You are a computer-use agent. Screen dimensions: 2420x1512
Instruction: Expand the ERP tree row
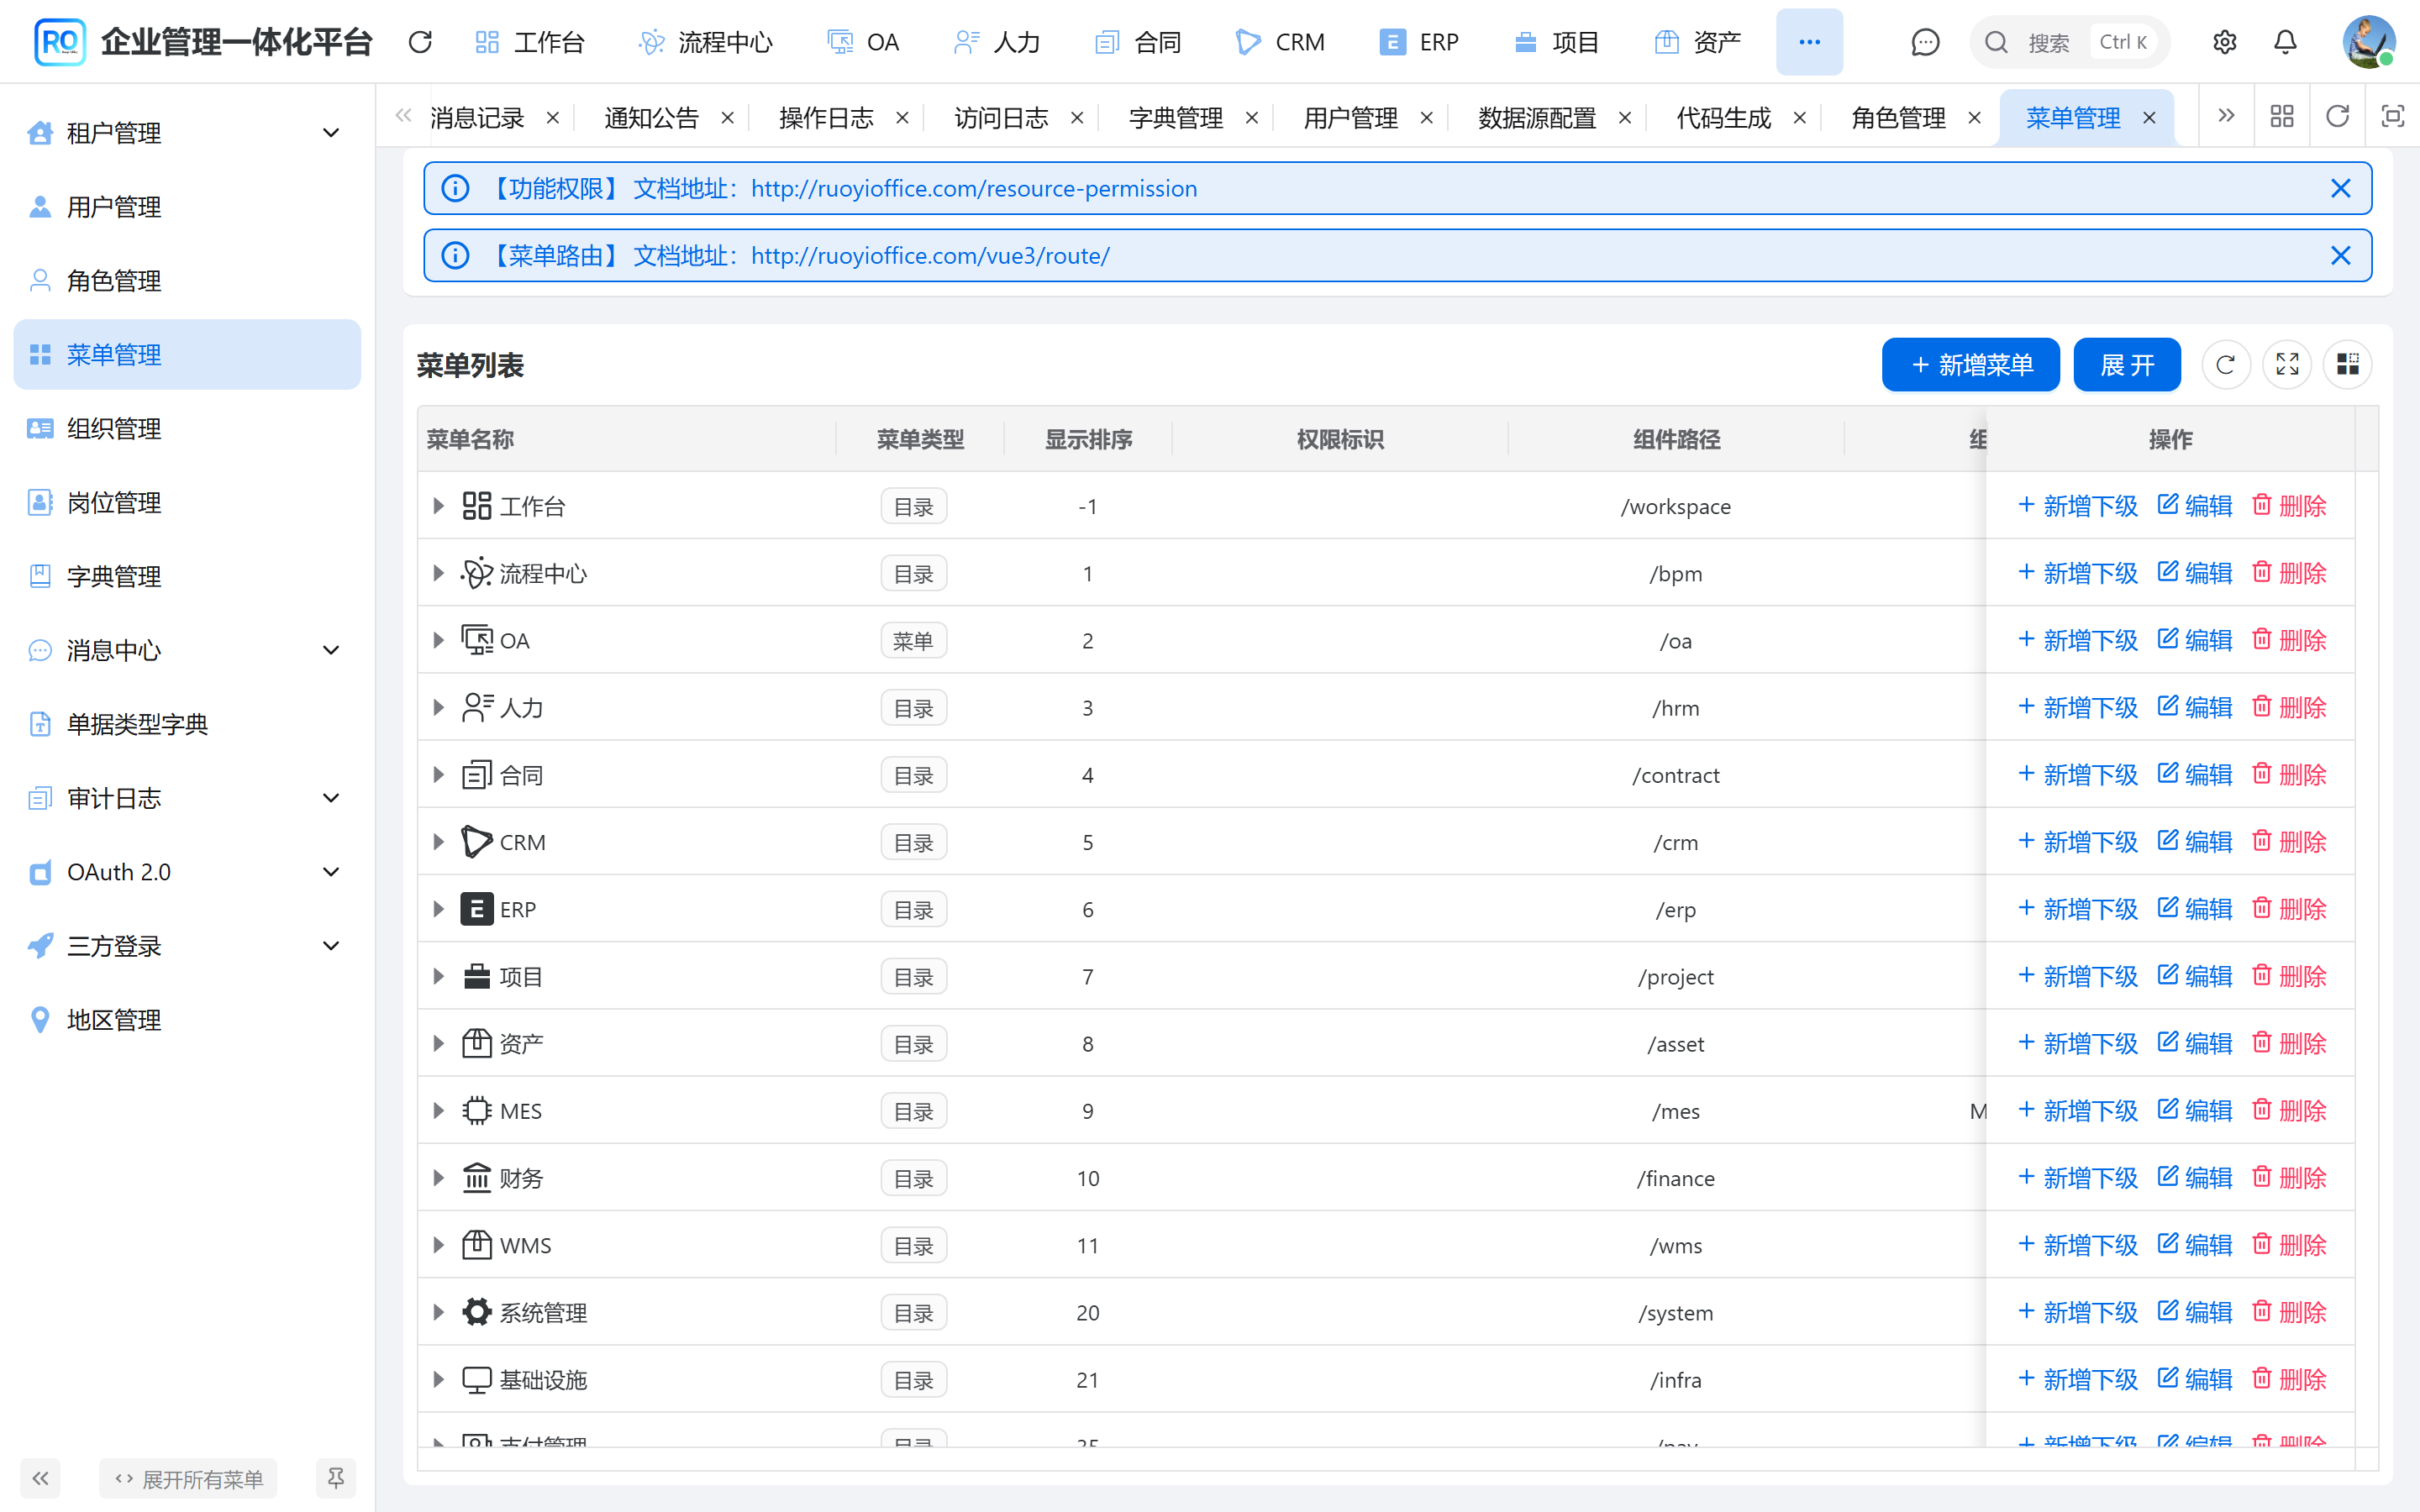[438, 909]
